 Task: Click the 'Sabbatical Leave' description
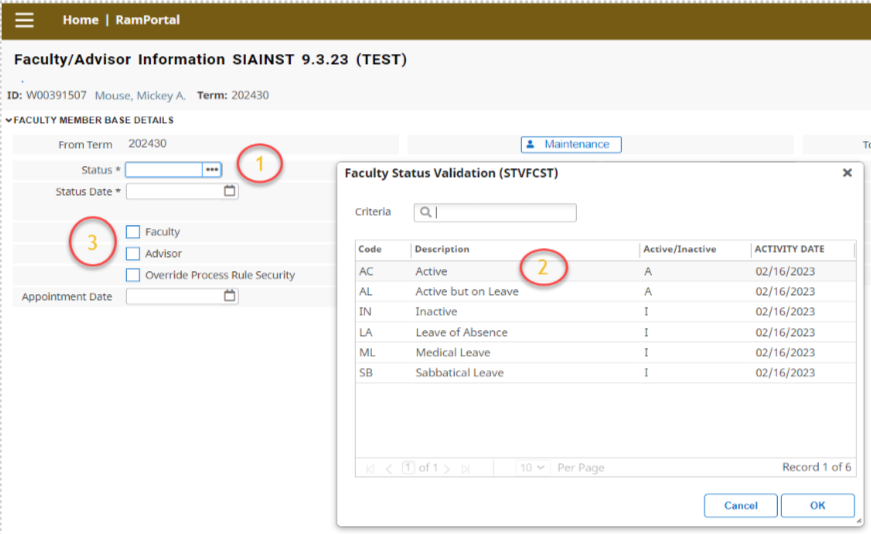459,372
